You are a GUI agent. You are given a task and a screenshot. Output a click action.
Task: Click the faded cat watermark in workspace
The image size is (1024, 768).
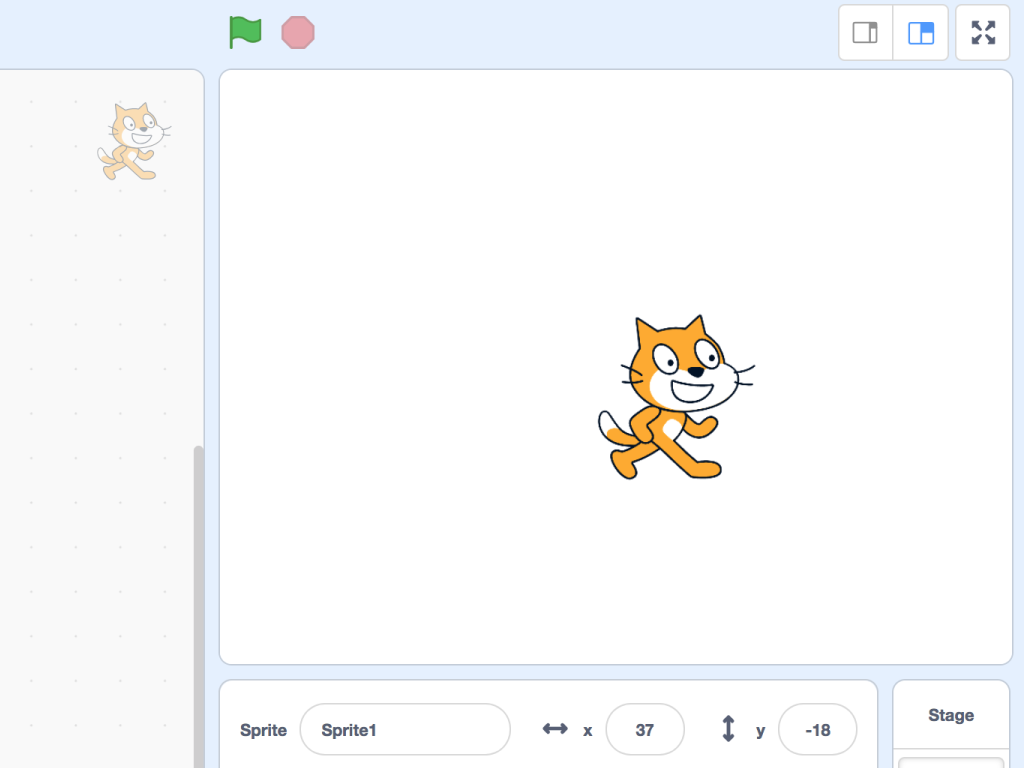coord(134,141)
